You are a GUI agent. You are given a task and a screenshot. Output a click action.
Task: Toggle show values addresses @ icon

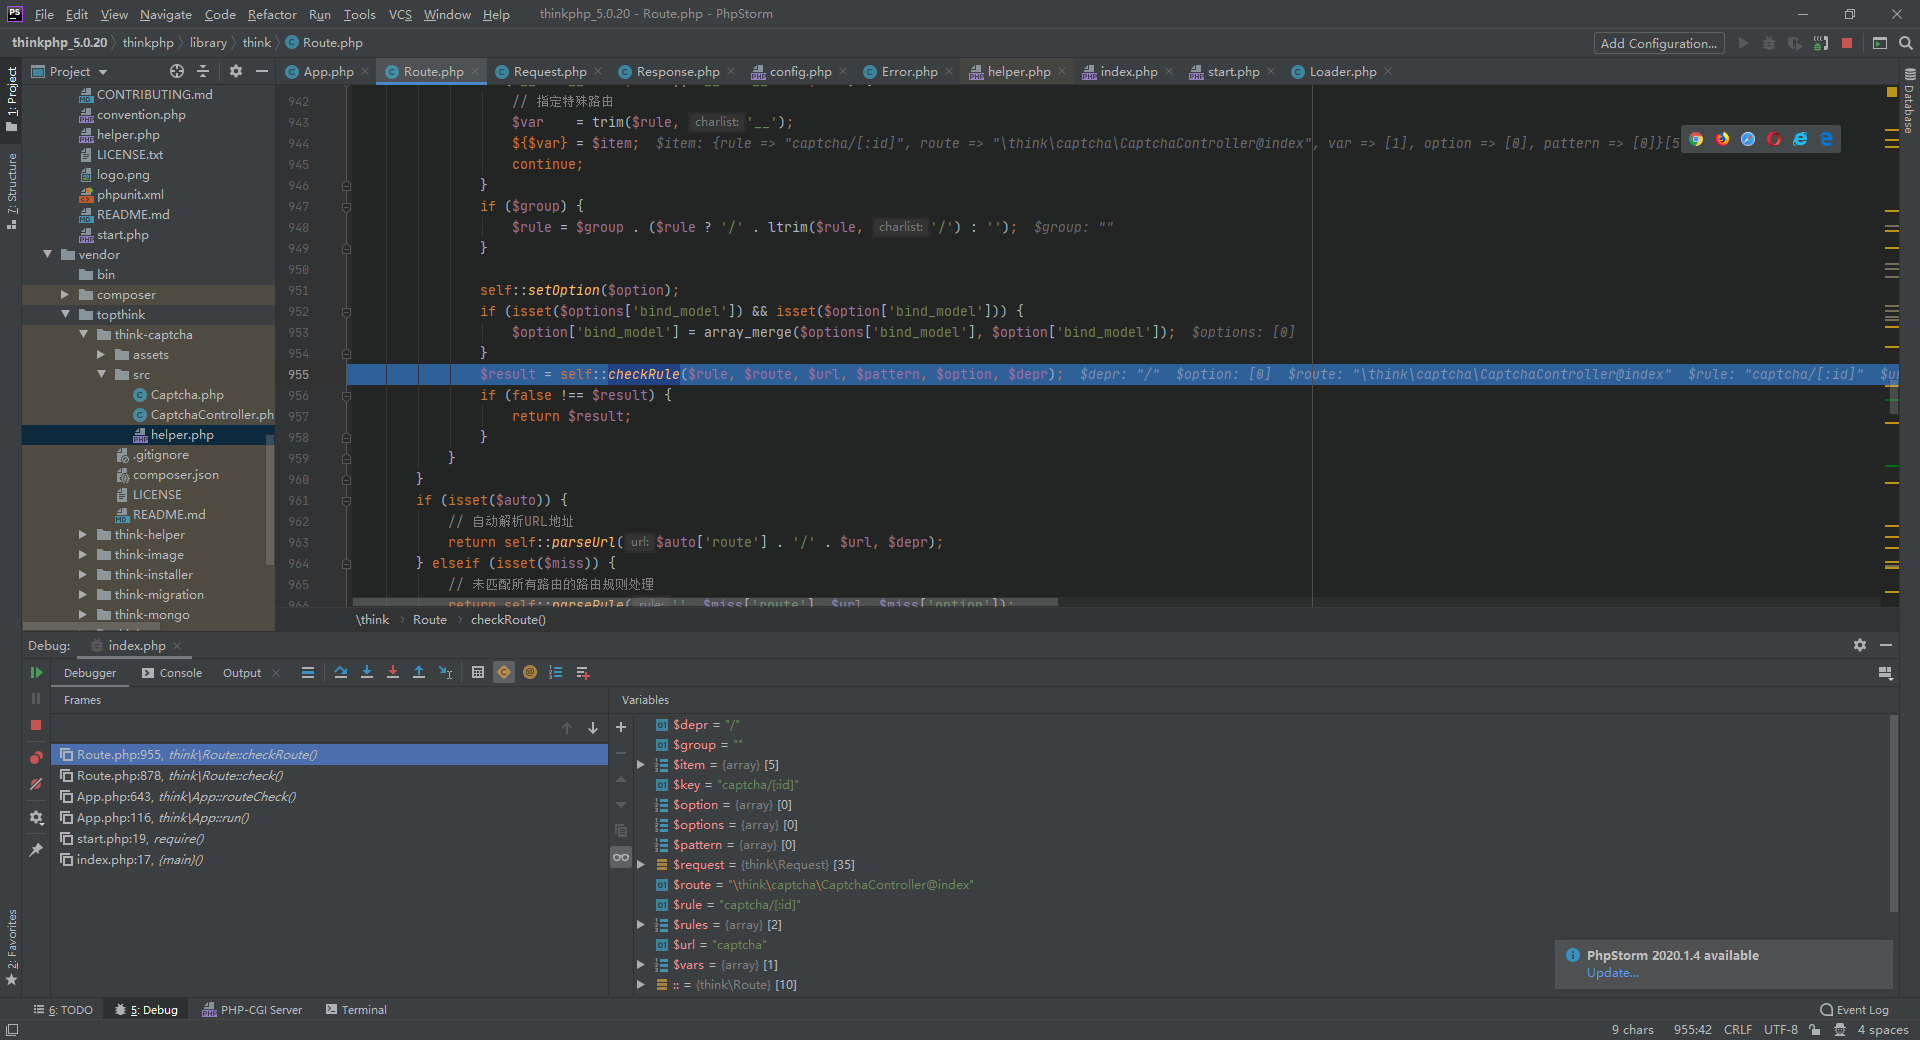click(530, 673)
